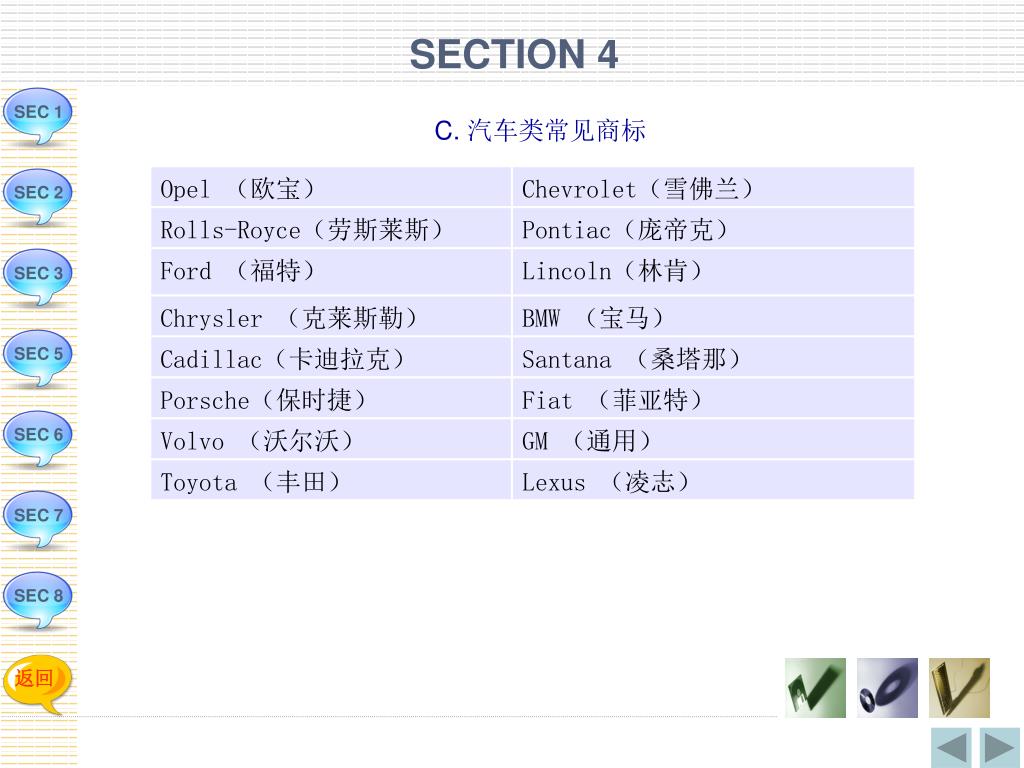Viewport: 1024px width, 768px height.
Task: Open the SEC 1 bubble button
Action: click(38, 115)
